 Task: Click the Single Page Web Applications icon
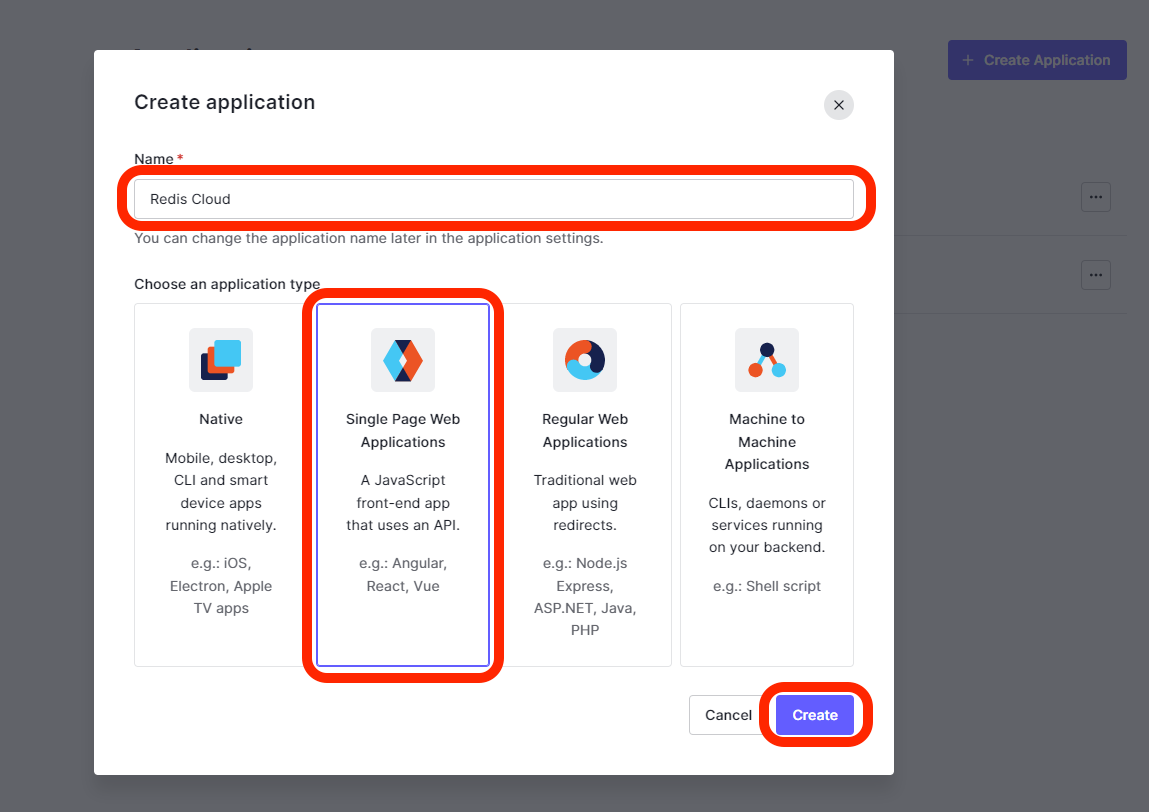pos(403,360)
